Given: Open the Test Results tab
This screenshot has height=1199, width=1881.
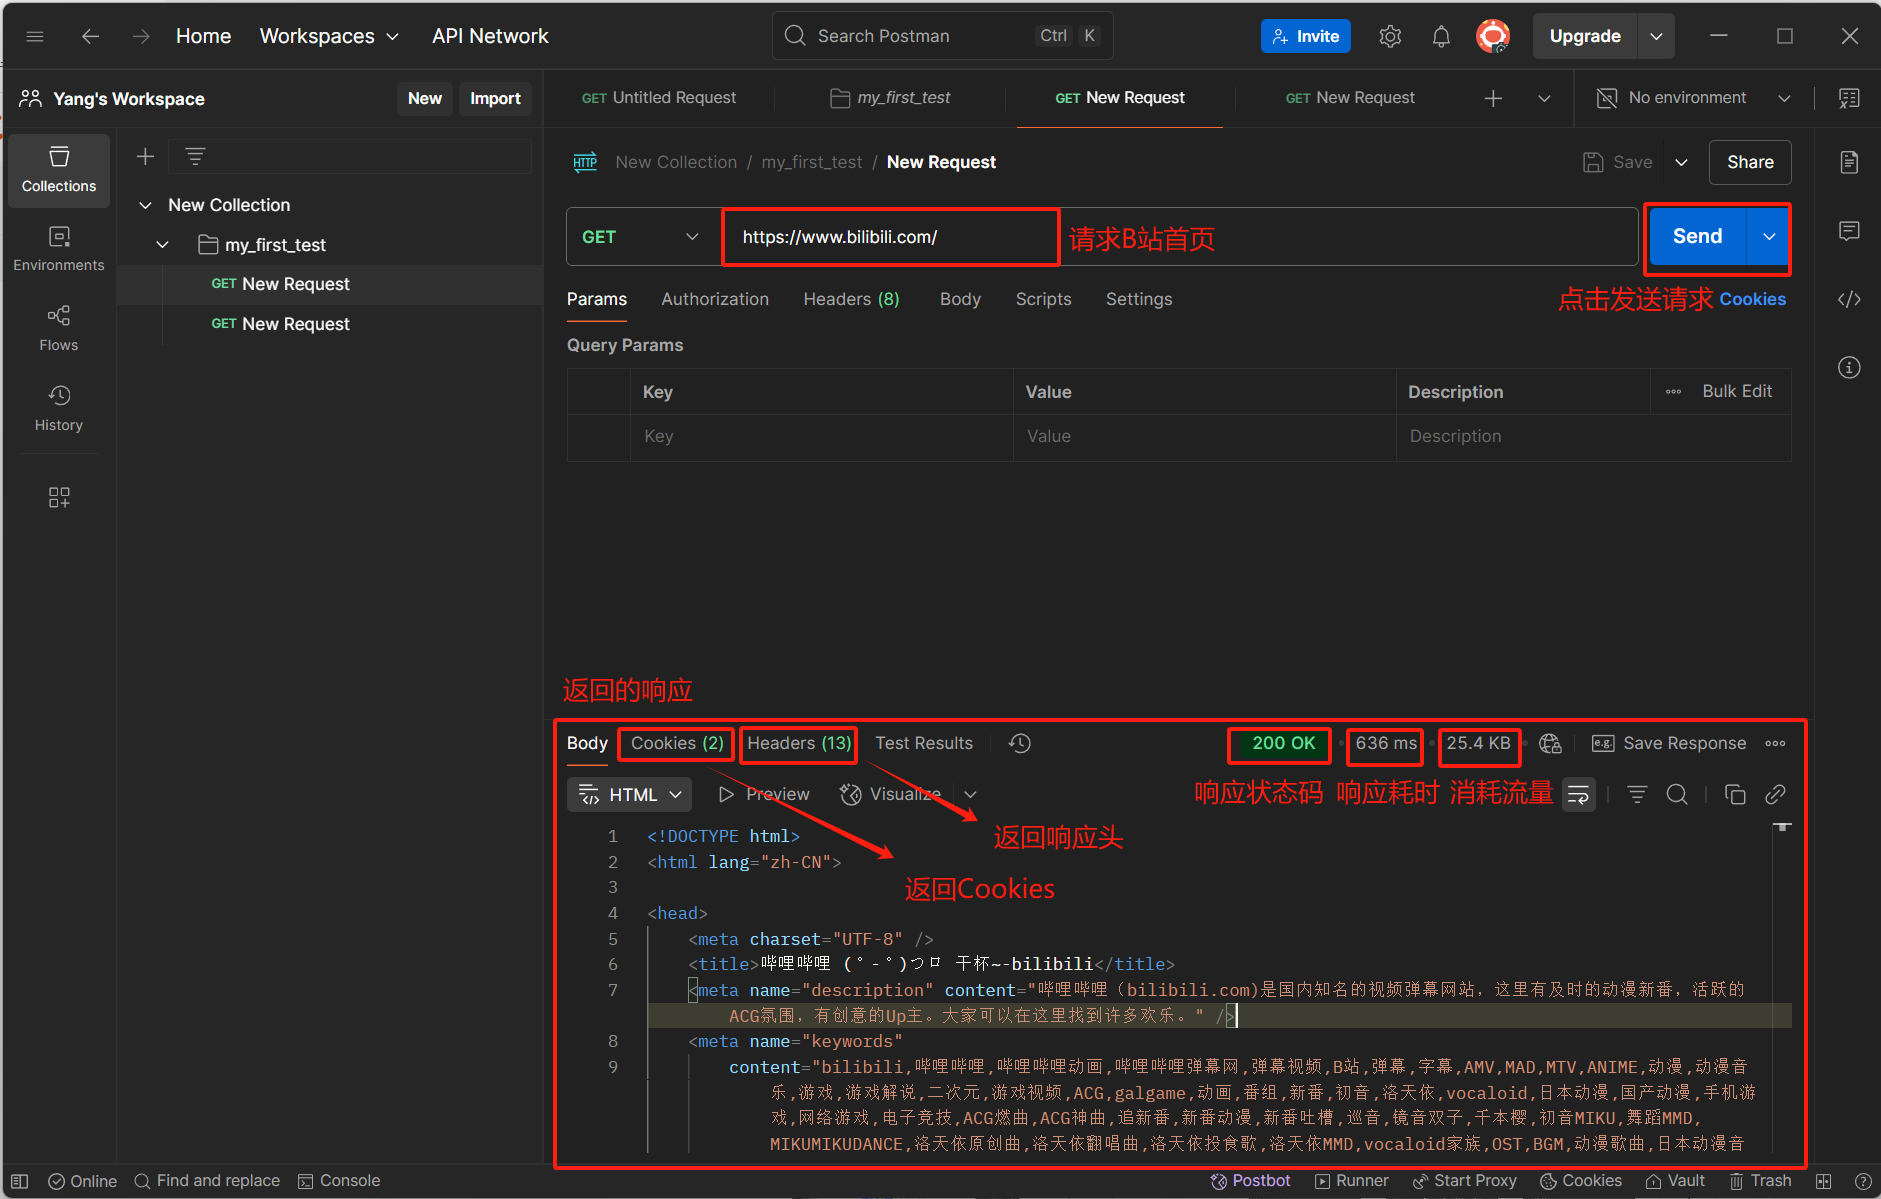Looking at the screenshot, I should [x=924, y=743].
